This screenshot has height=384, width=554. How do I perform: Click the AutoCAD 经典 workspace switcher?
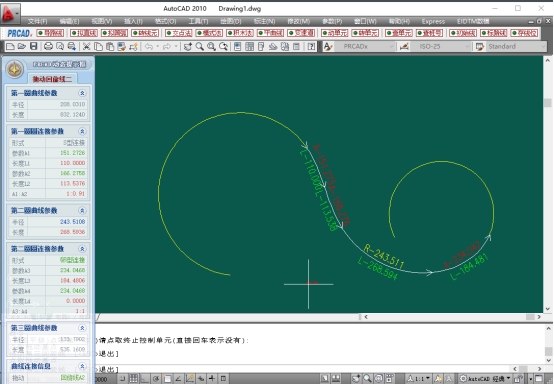click(484, 379)
